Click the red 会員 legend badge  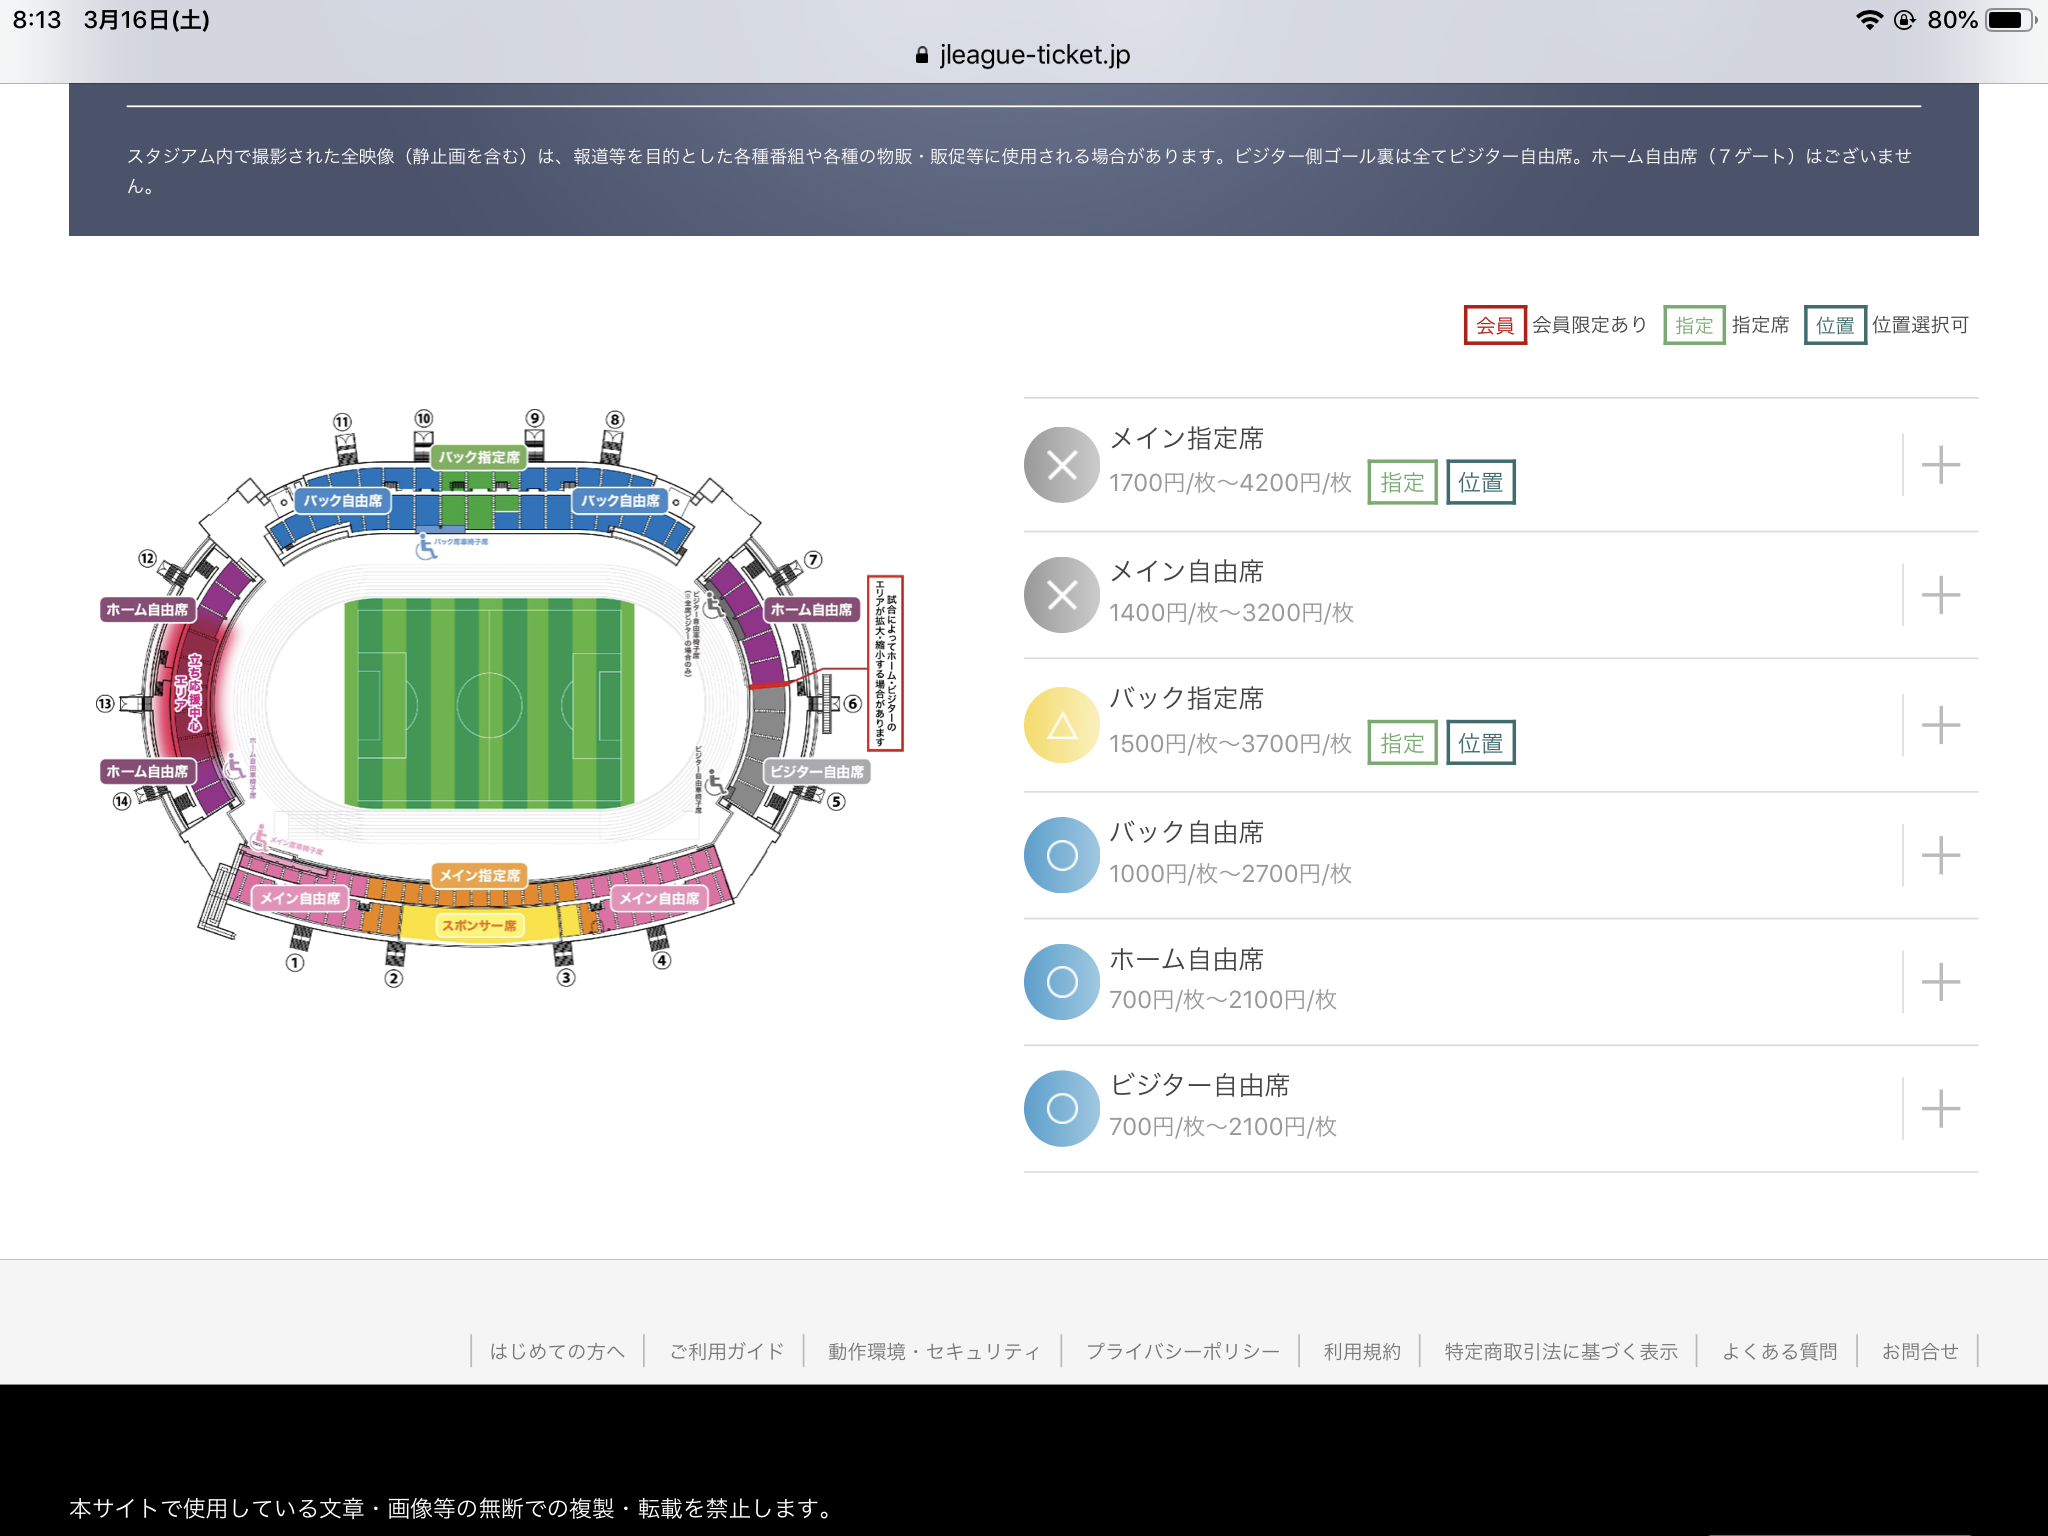pos(1494,325)
